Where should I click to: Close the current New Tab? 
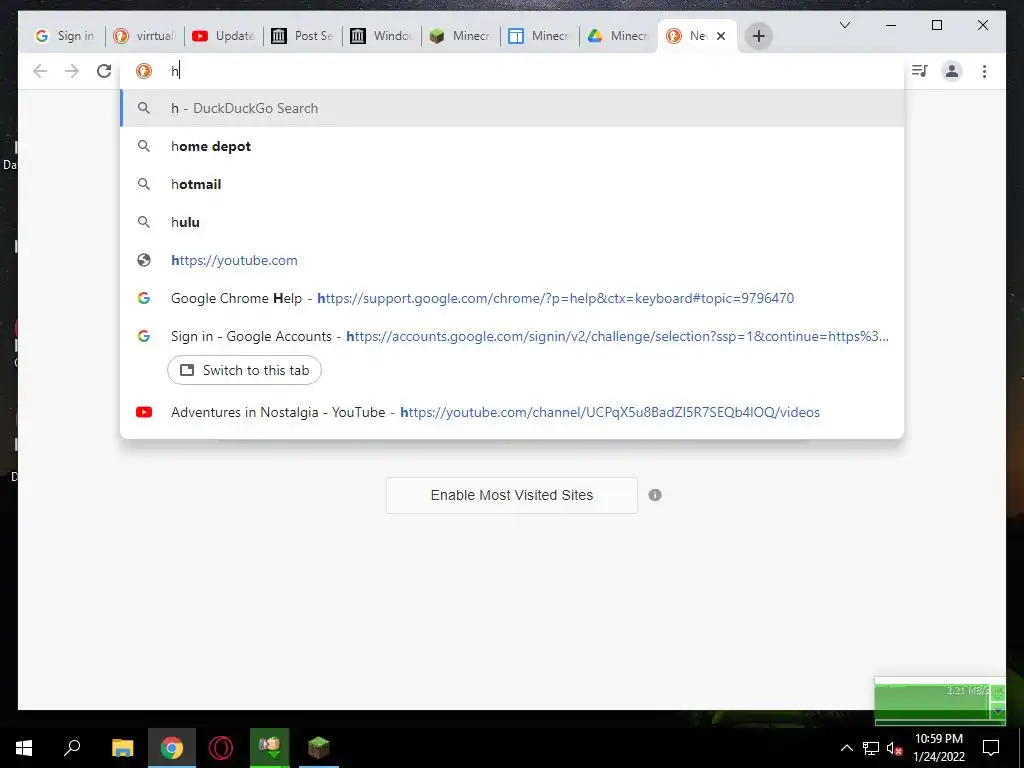(x=721, y=36)
